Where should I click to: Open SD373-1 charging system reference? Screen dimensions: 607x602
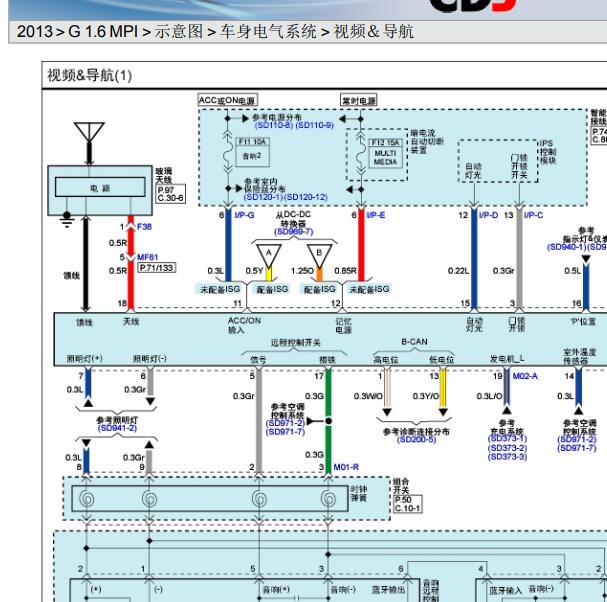pos(508,439)
